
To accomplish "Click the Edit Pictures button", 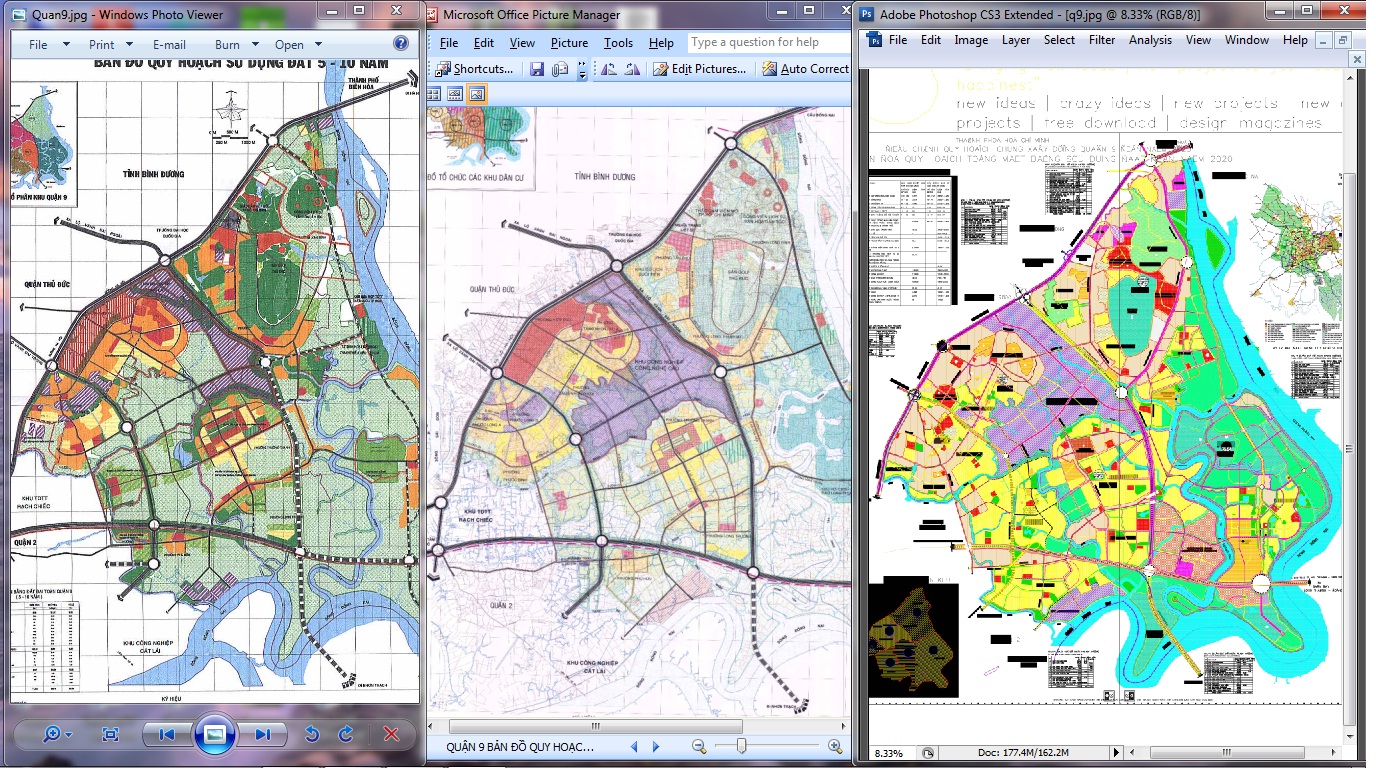I will [x=700, y=69].
